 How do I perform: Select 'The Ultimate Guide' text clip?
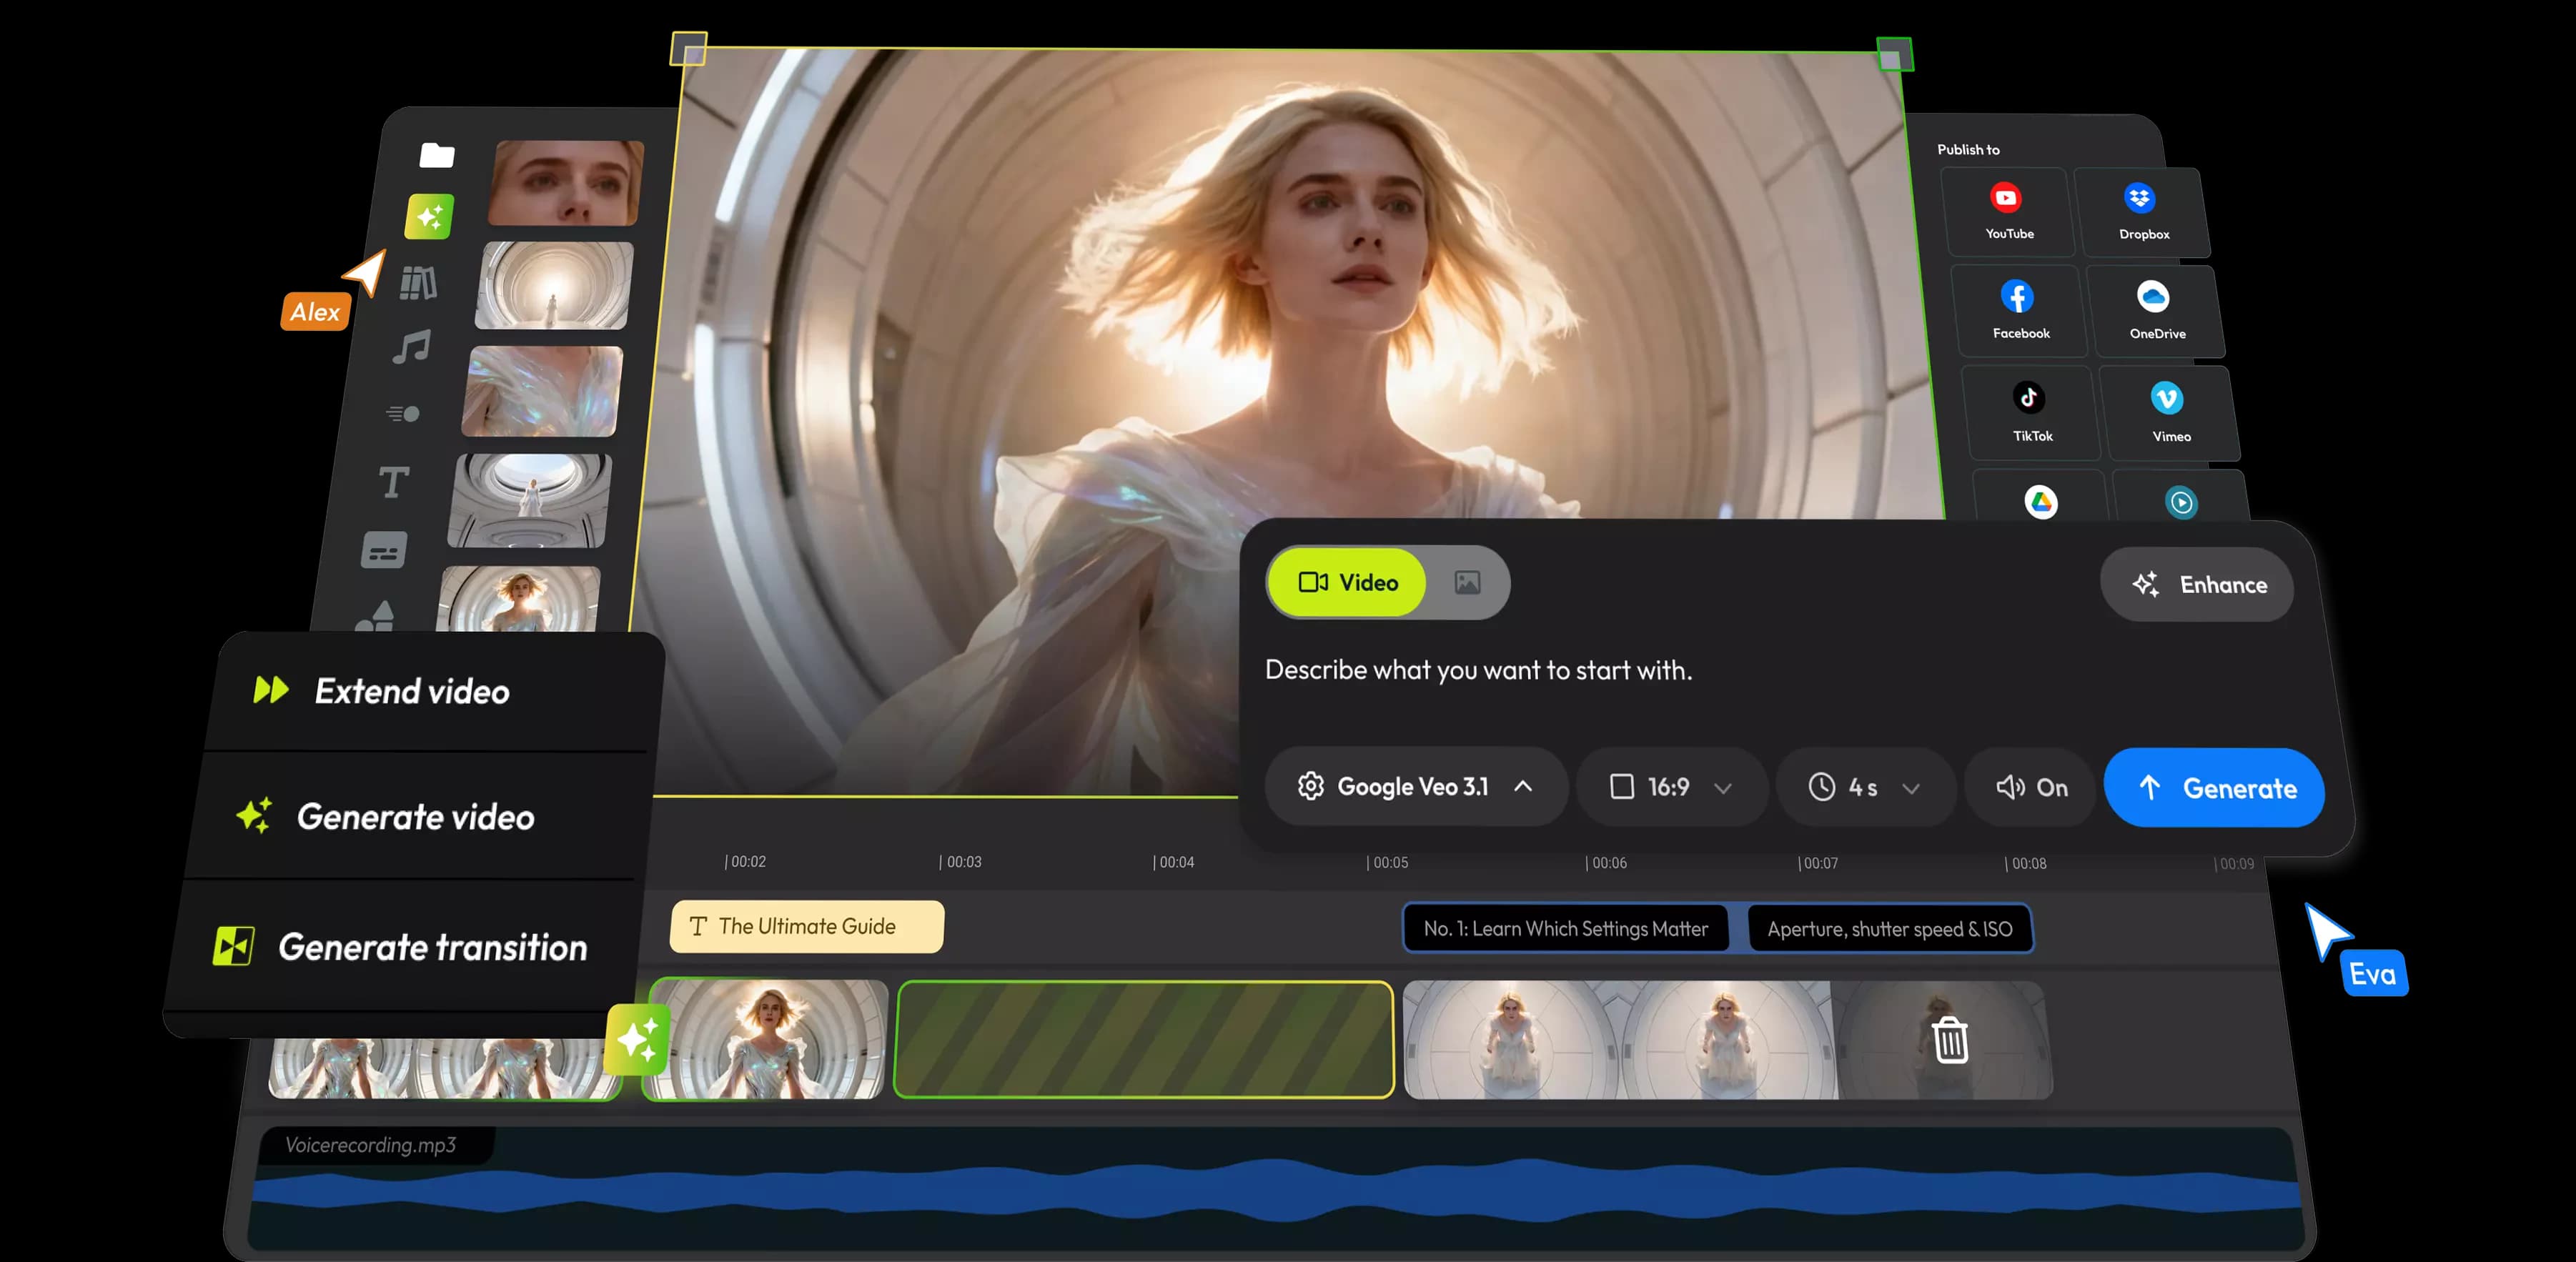[806, 926]
